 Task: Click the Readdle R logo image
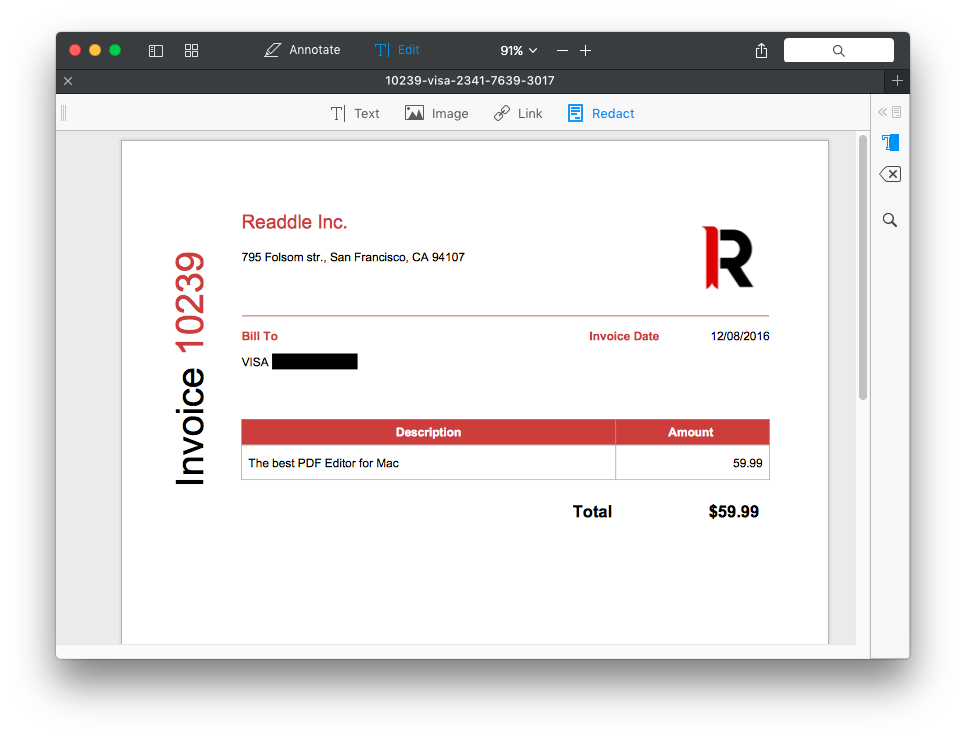(x=728, y=257)
